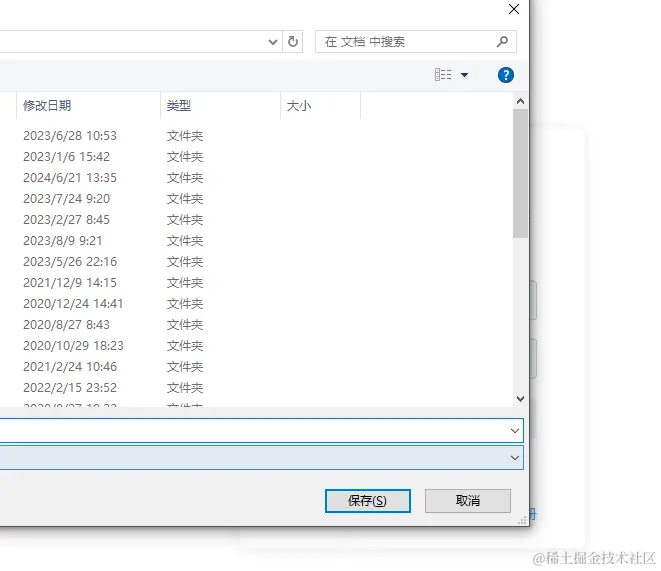This screenshot has height=571, width=661.
Task: Sort by 大小 column header
Action: (299, 105)
